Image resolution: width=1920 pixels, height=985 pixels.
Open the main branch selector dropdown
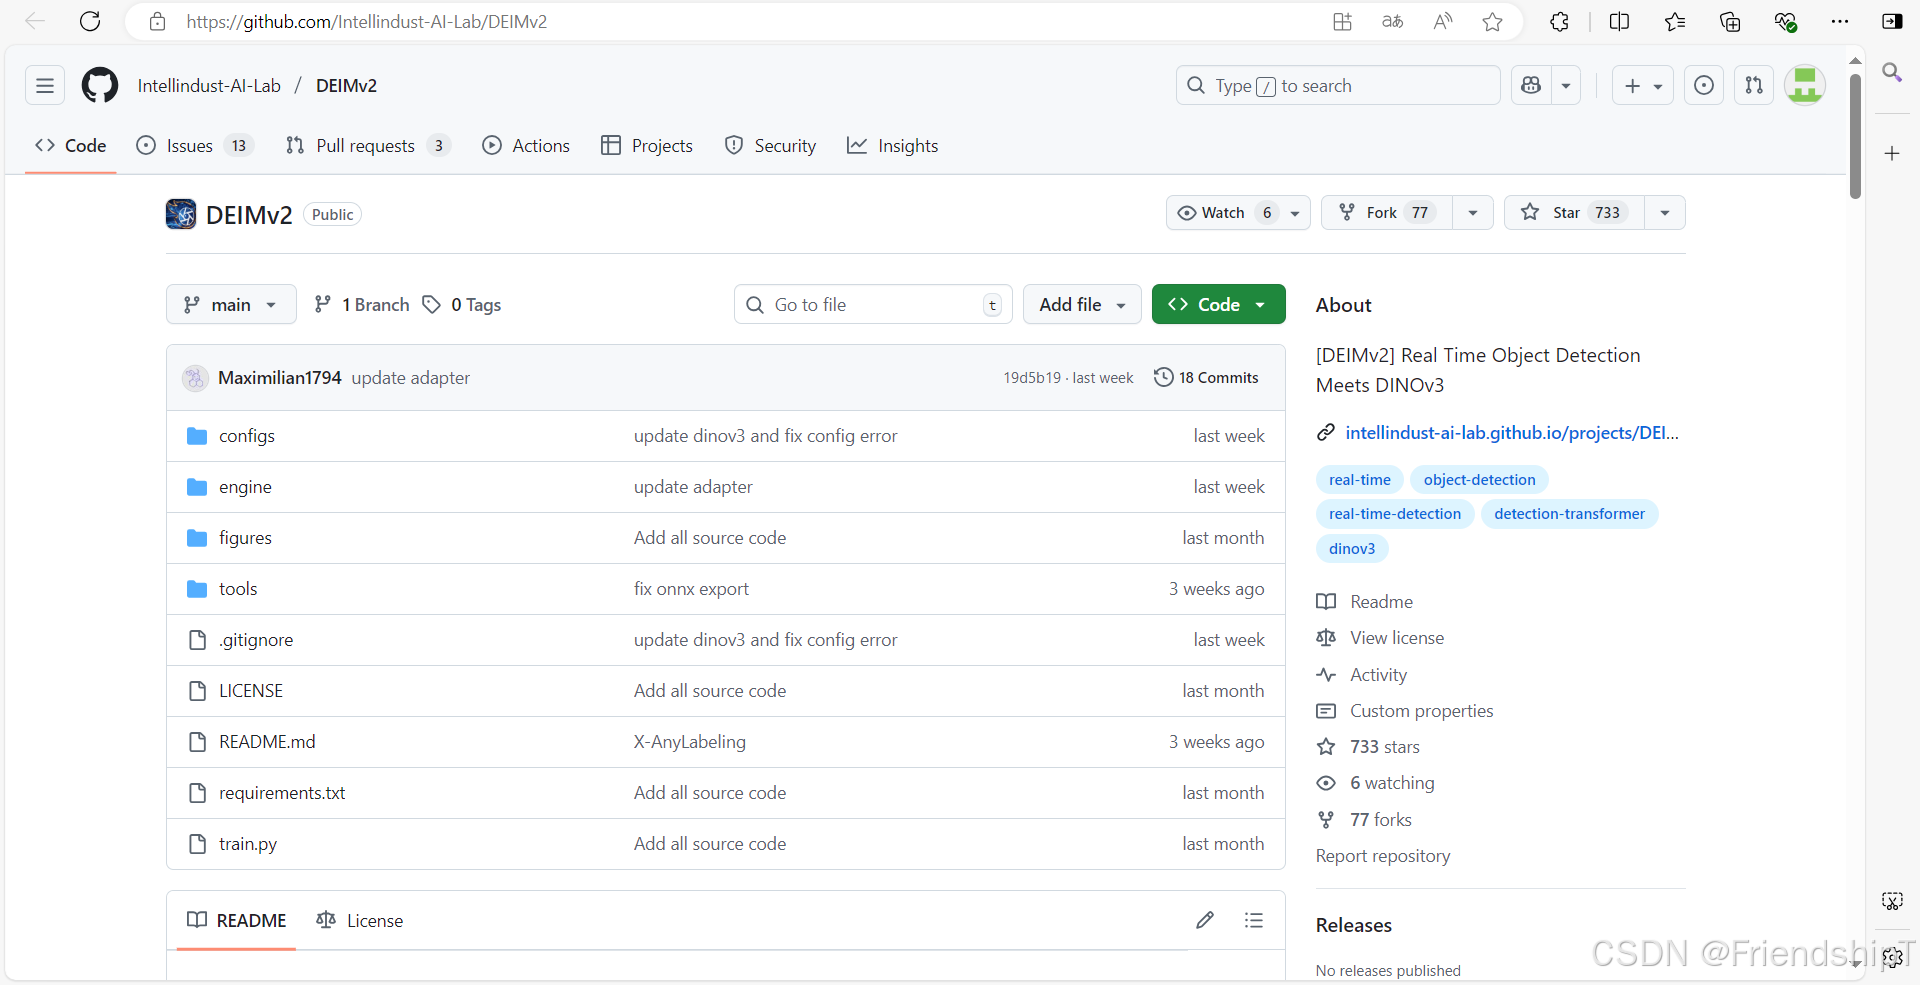[x=231, y=305]
